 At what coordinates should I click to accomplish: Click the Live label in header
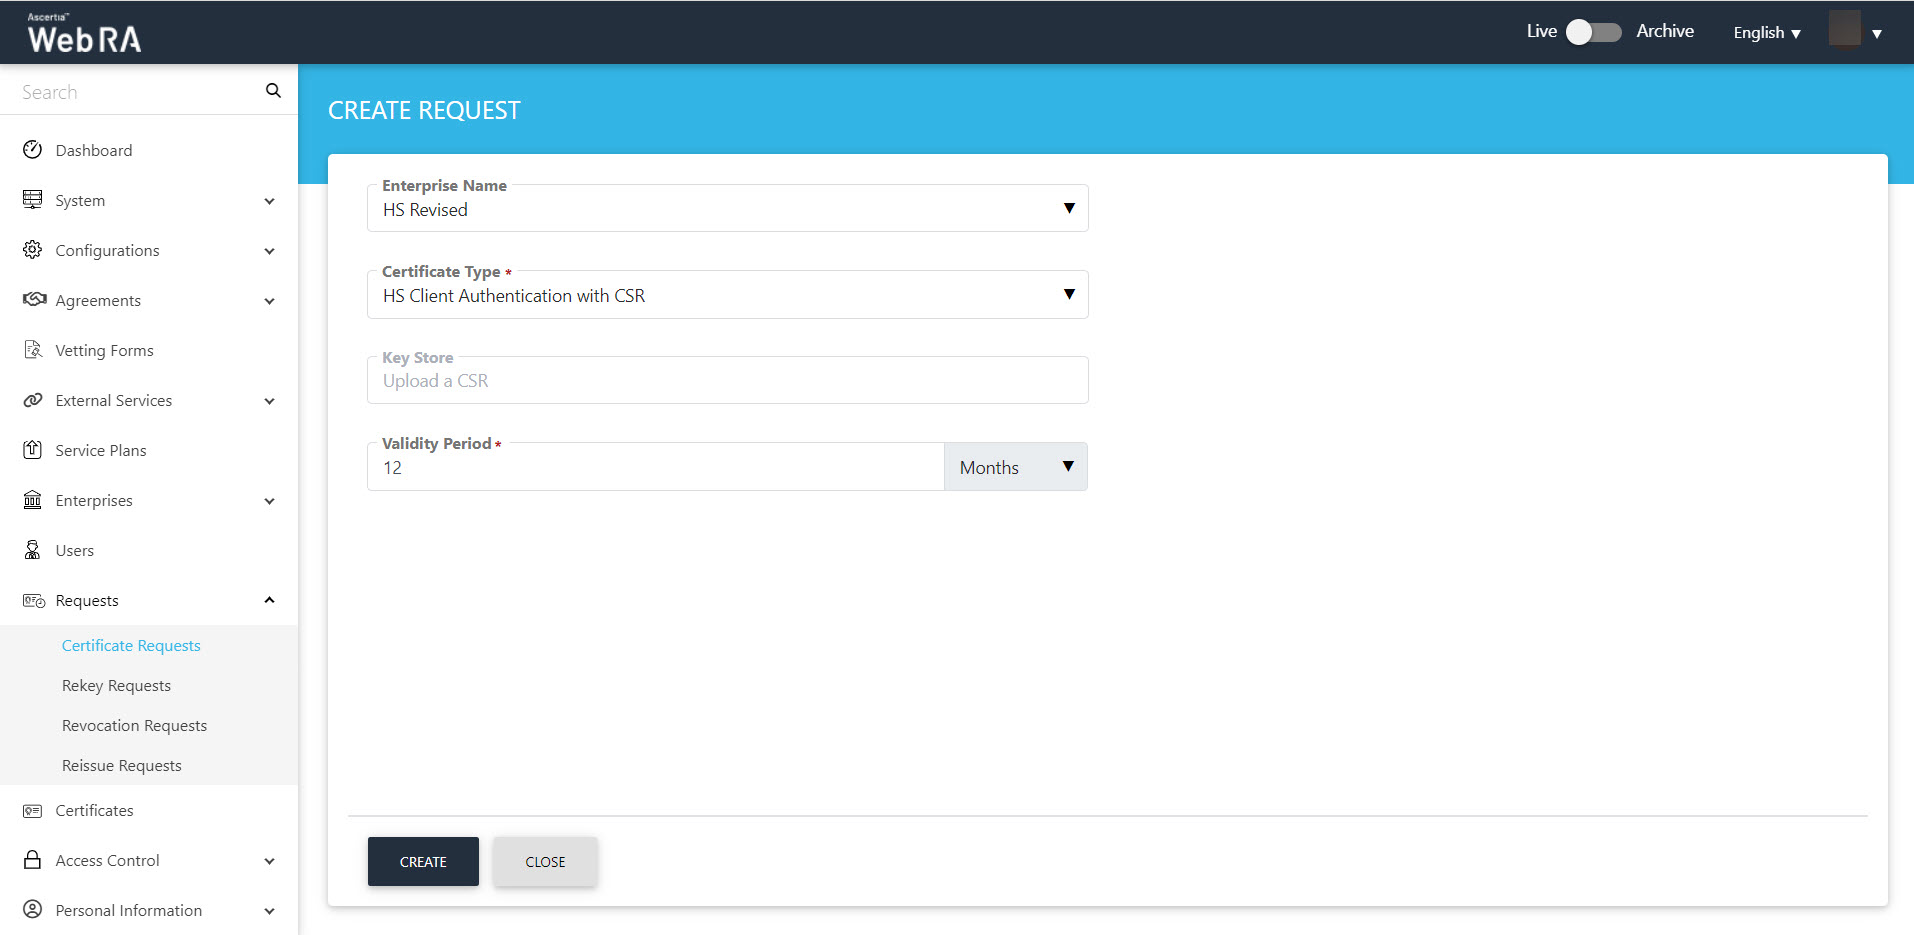[1541, 31]
